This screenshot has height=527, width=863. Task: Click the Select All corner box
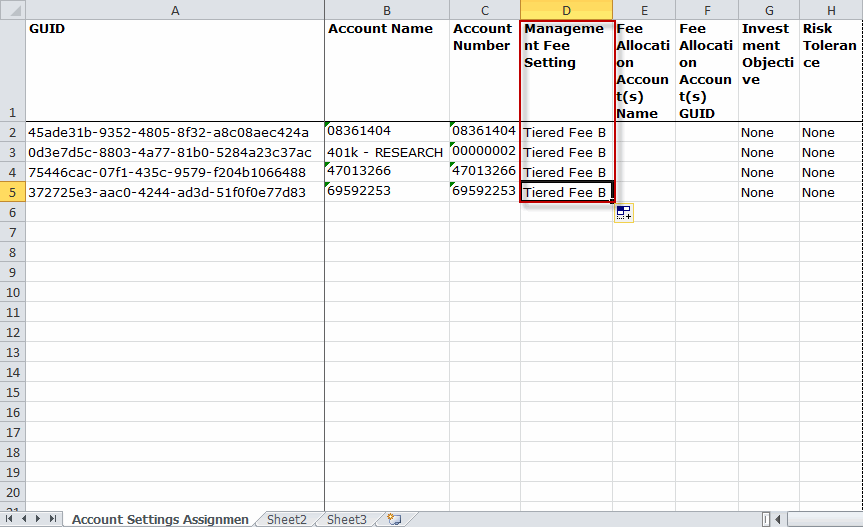click(12, 10)
